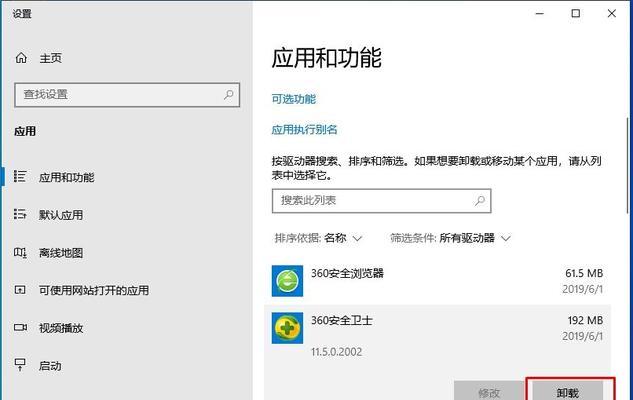This screenshot has height=400, width=633.
Task: Click the home icon beside 主页
Action: [x=21, y=58]
